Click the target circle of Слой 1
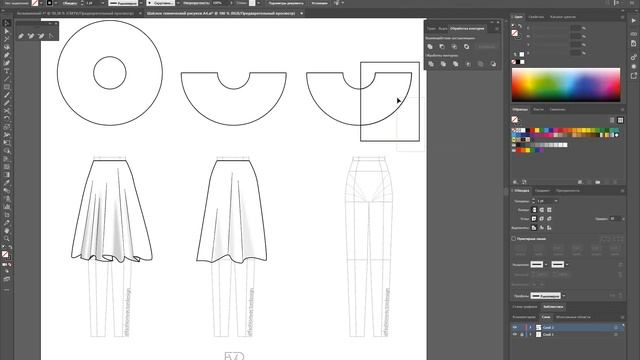The height and width of the screenshot is (360, 640). click(616, 334)
